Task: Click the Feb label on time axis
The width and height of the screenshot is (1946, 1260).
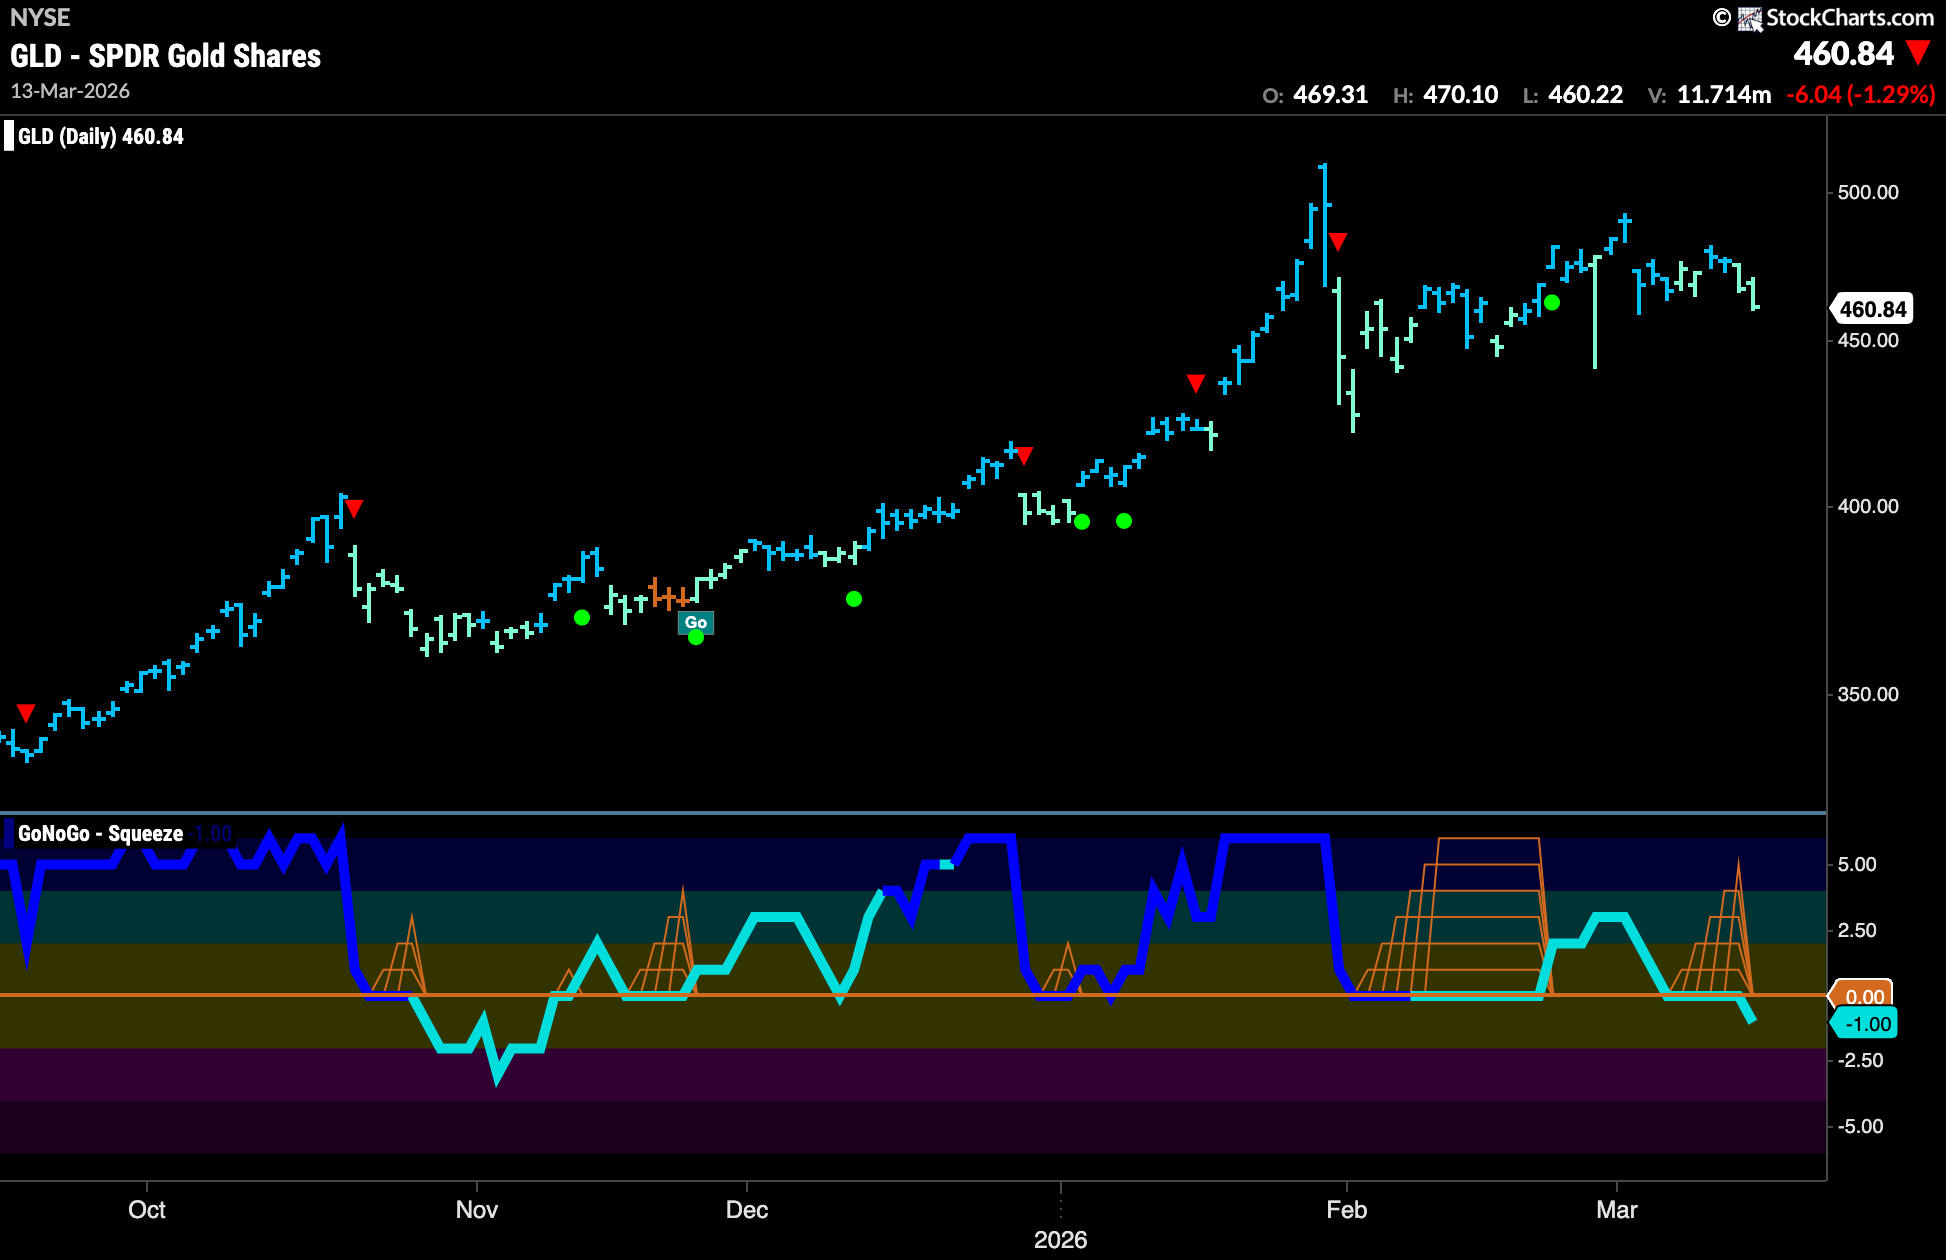Action: point(1347,1210)
